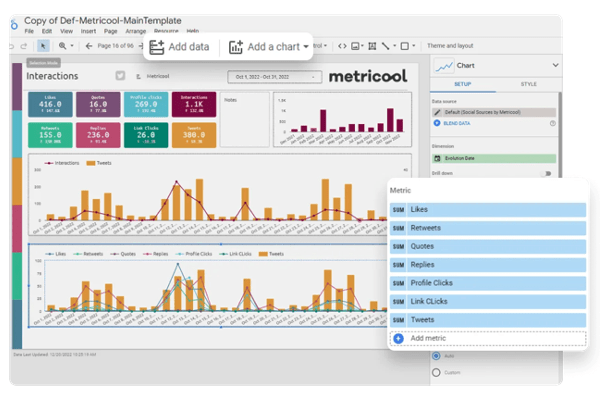Insert an image with the toolbar icon

pos(355,46)
